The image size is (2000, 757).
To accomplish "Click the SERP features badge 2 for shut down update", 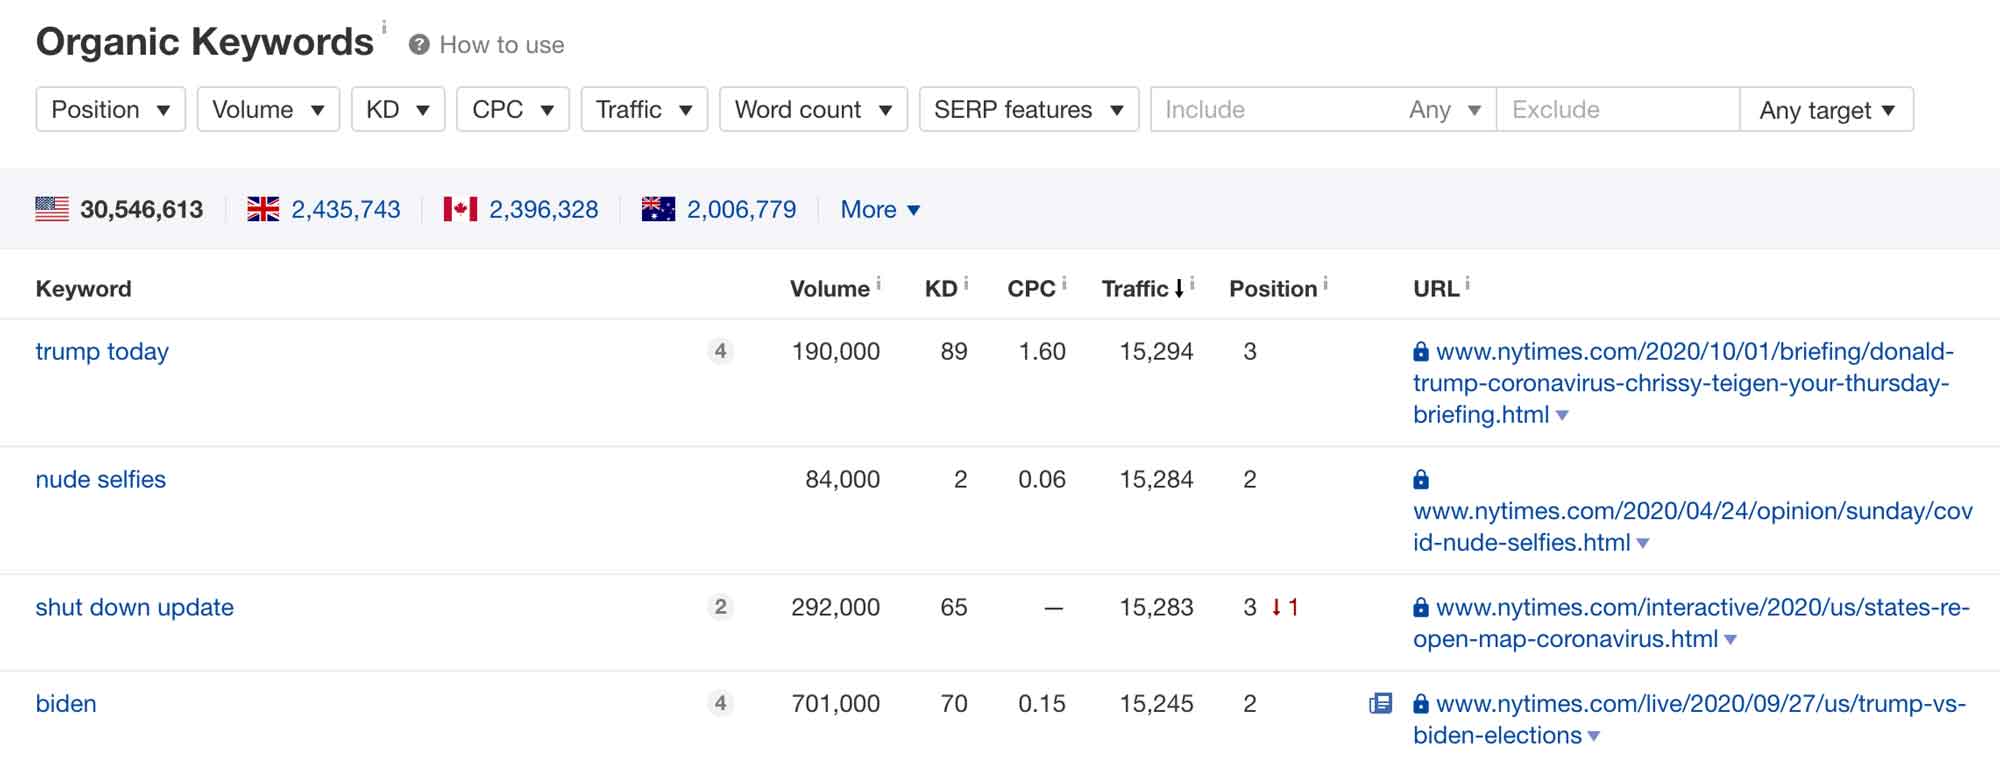I will point(720,608).
